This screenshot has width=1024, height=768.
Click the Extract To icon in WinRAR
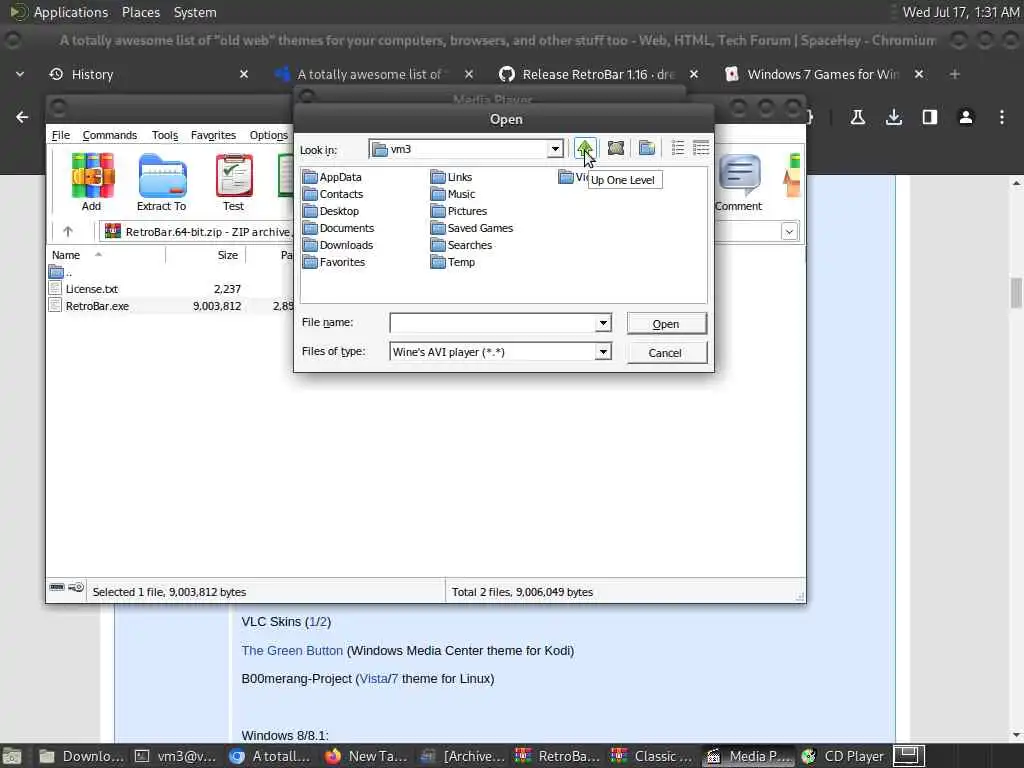click(161, 182)
